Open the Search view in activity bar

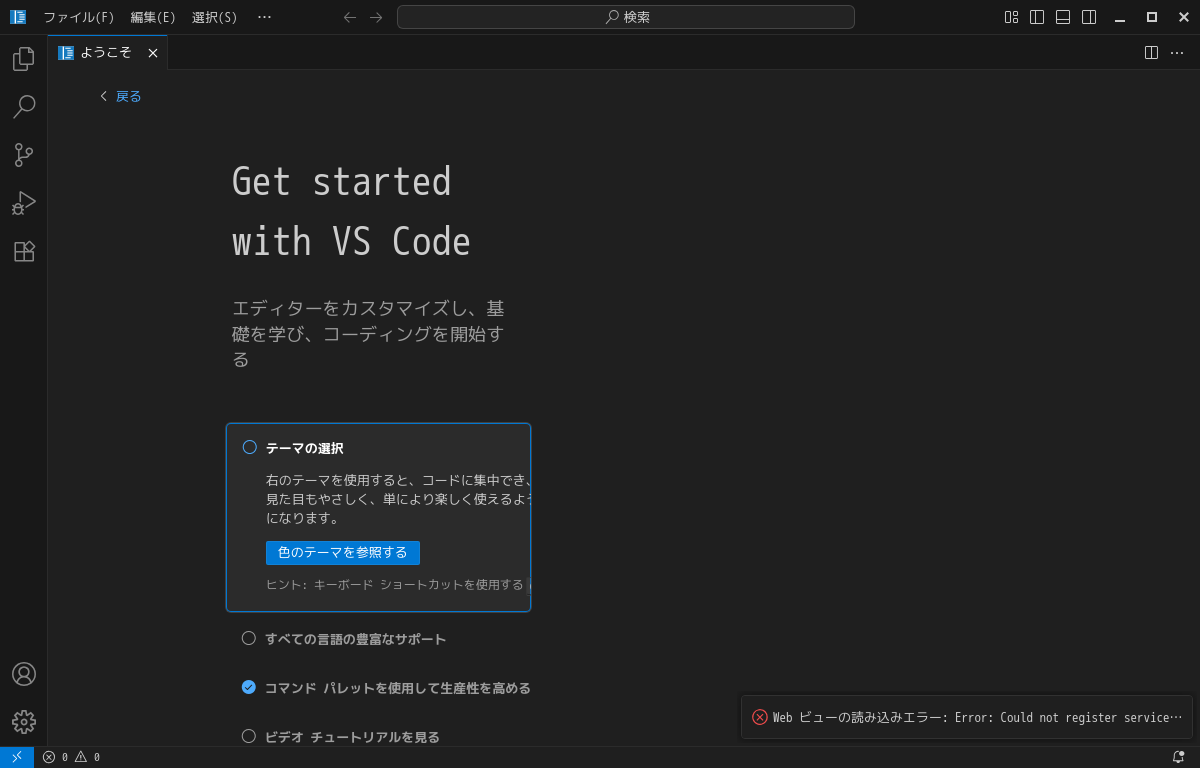coord(23,107)
